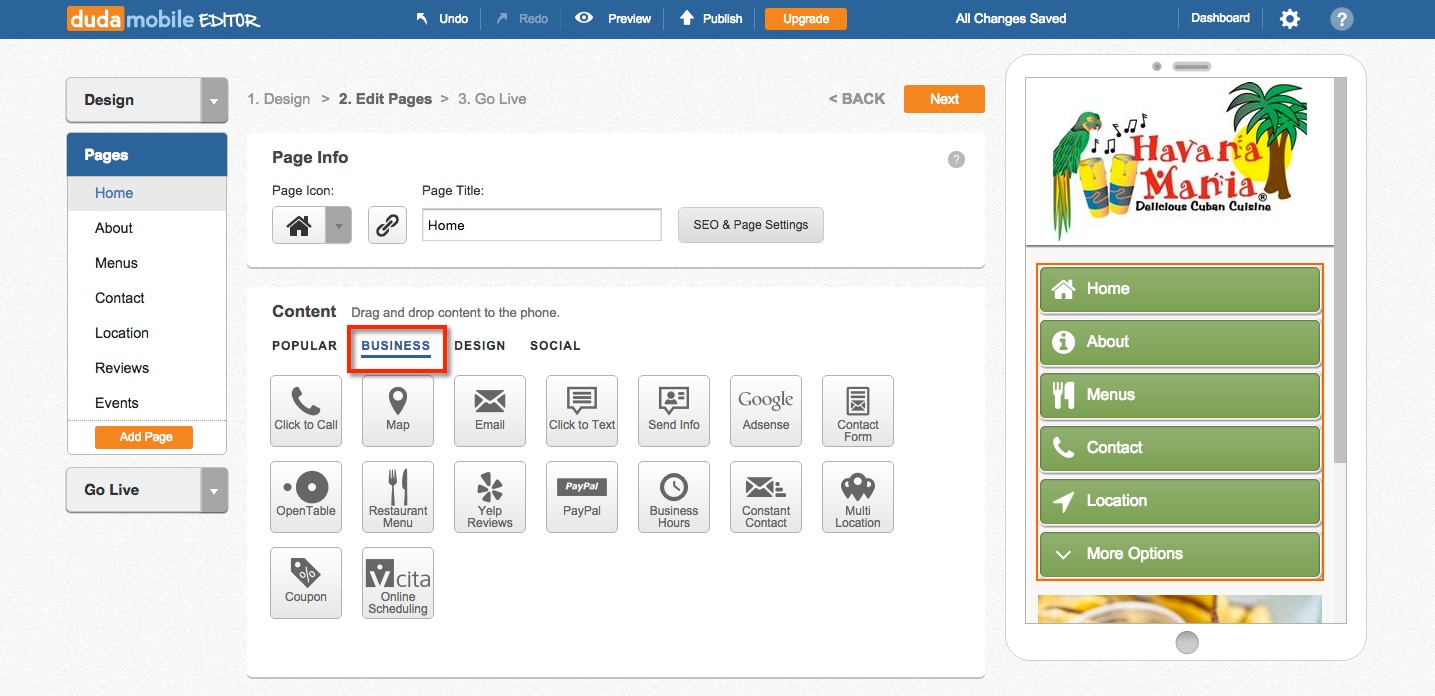Go to step 3. Go Live
Viewport: 1435px width, 696px height.
point(492,99)
